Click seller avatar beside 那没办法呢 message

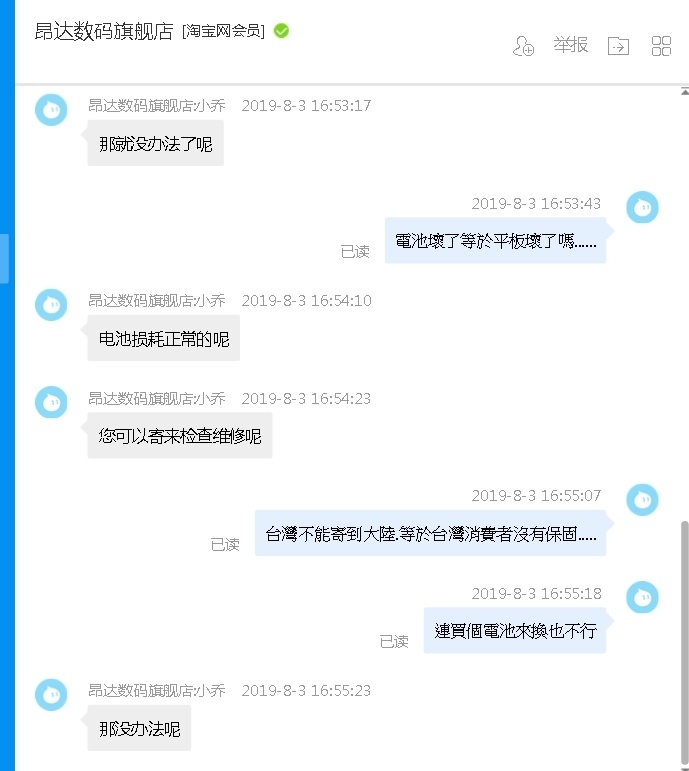(51, 695)
